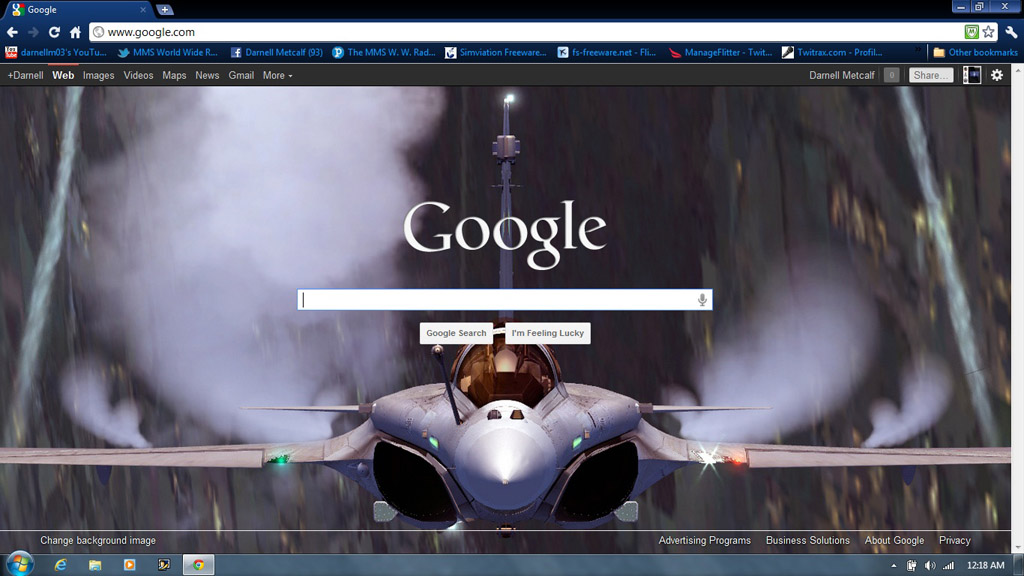Open MMS World Wide R... Twitter bookmark
The width and height of the screenshot is (1024, 576).
coord(168,52)
